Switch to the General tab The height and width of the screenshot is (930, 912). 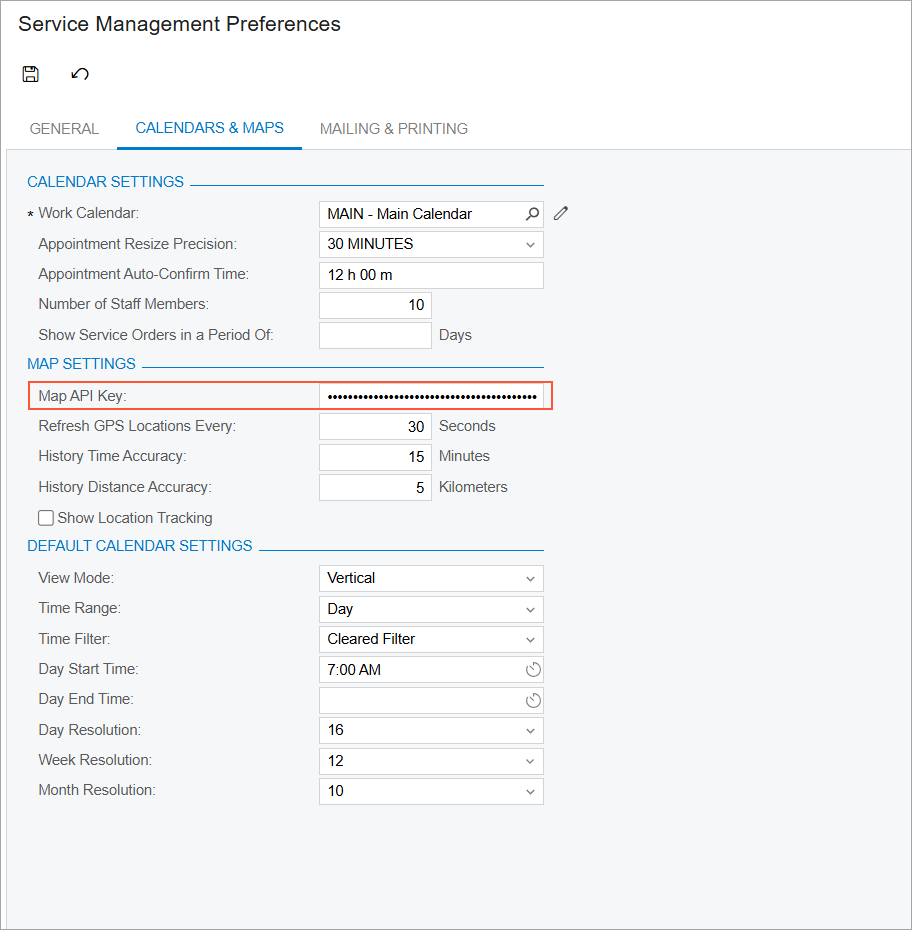(x=64, y=129)
